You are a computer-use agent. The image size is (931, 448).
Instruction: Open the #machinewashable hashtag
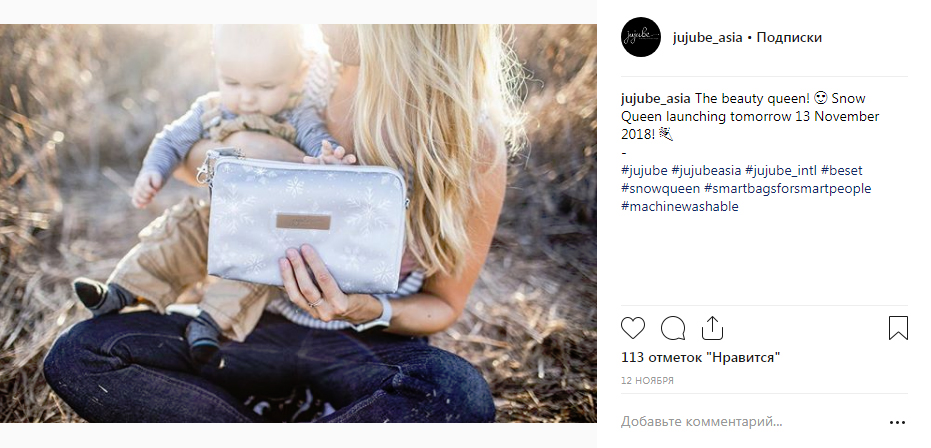tap(680, 206)
